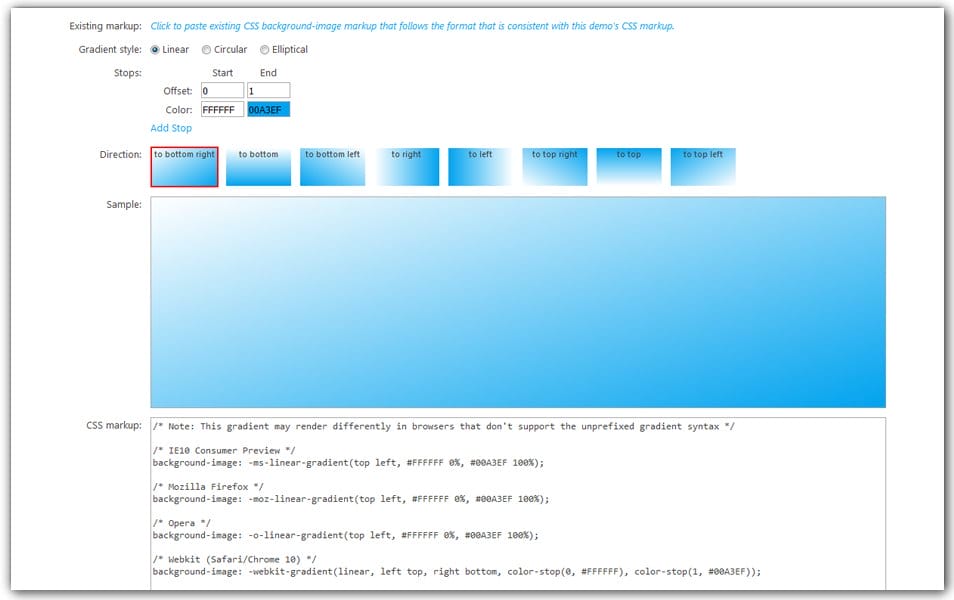This screenshot has height=600, width=954.
Task: Click the FFFFFF start color field
Action: [x=222, y=110]
